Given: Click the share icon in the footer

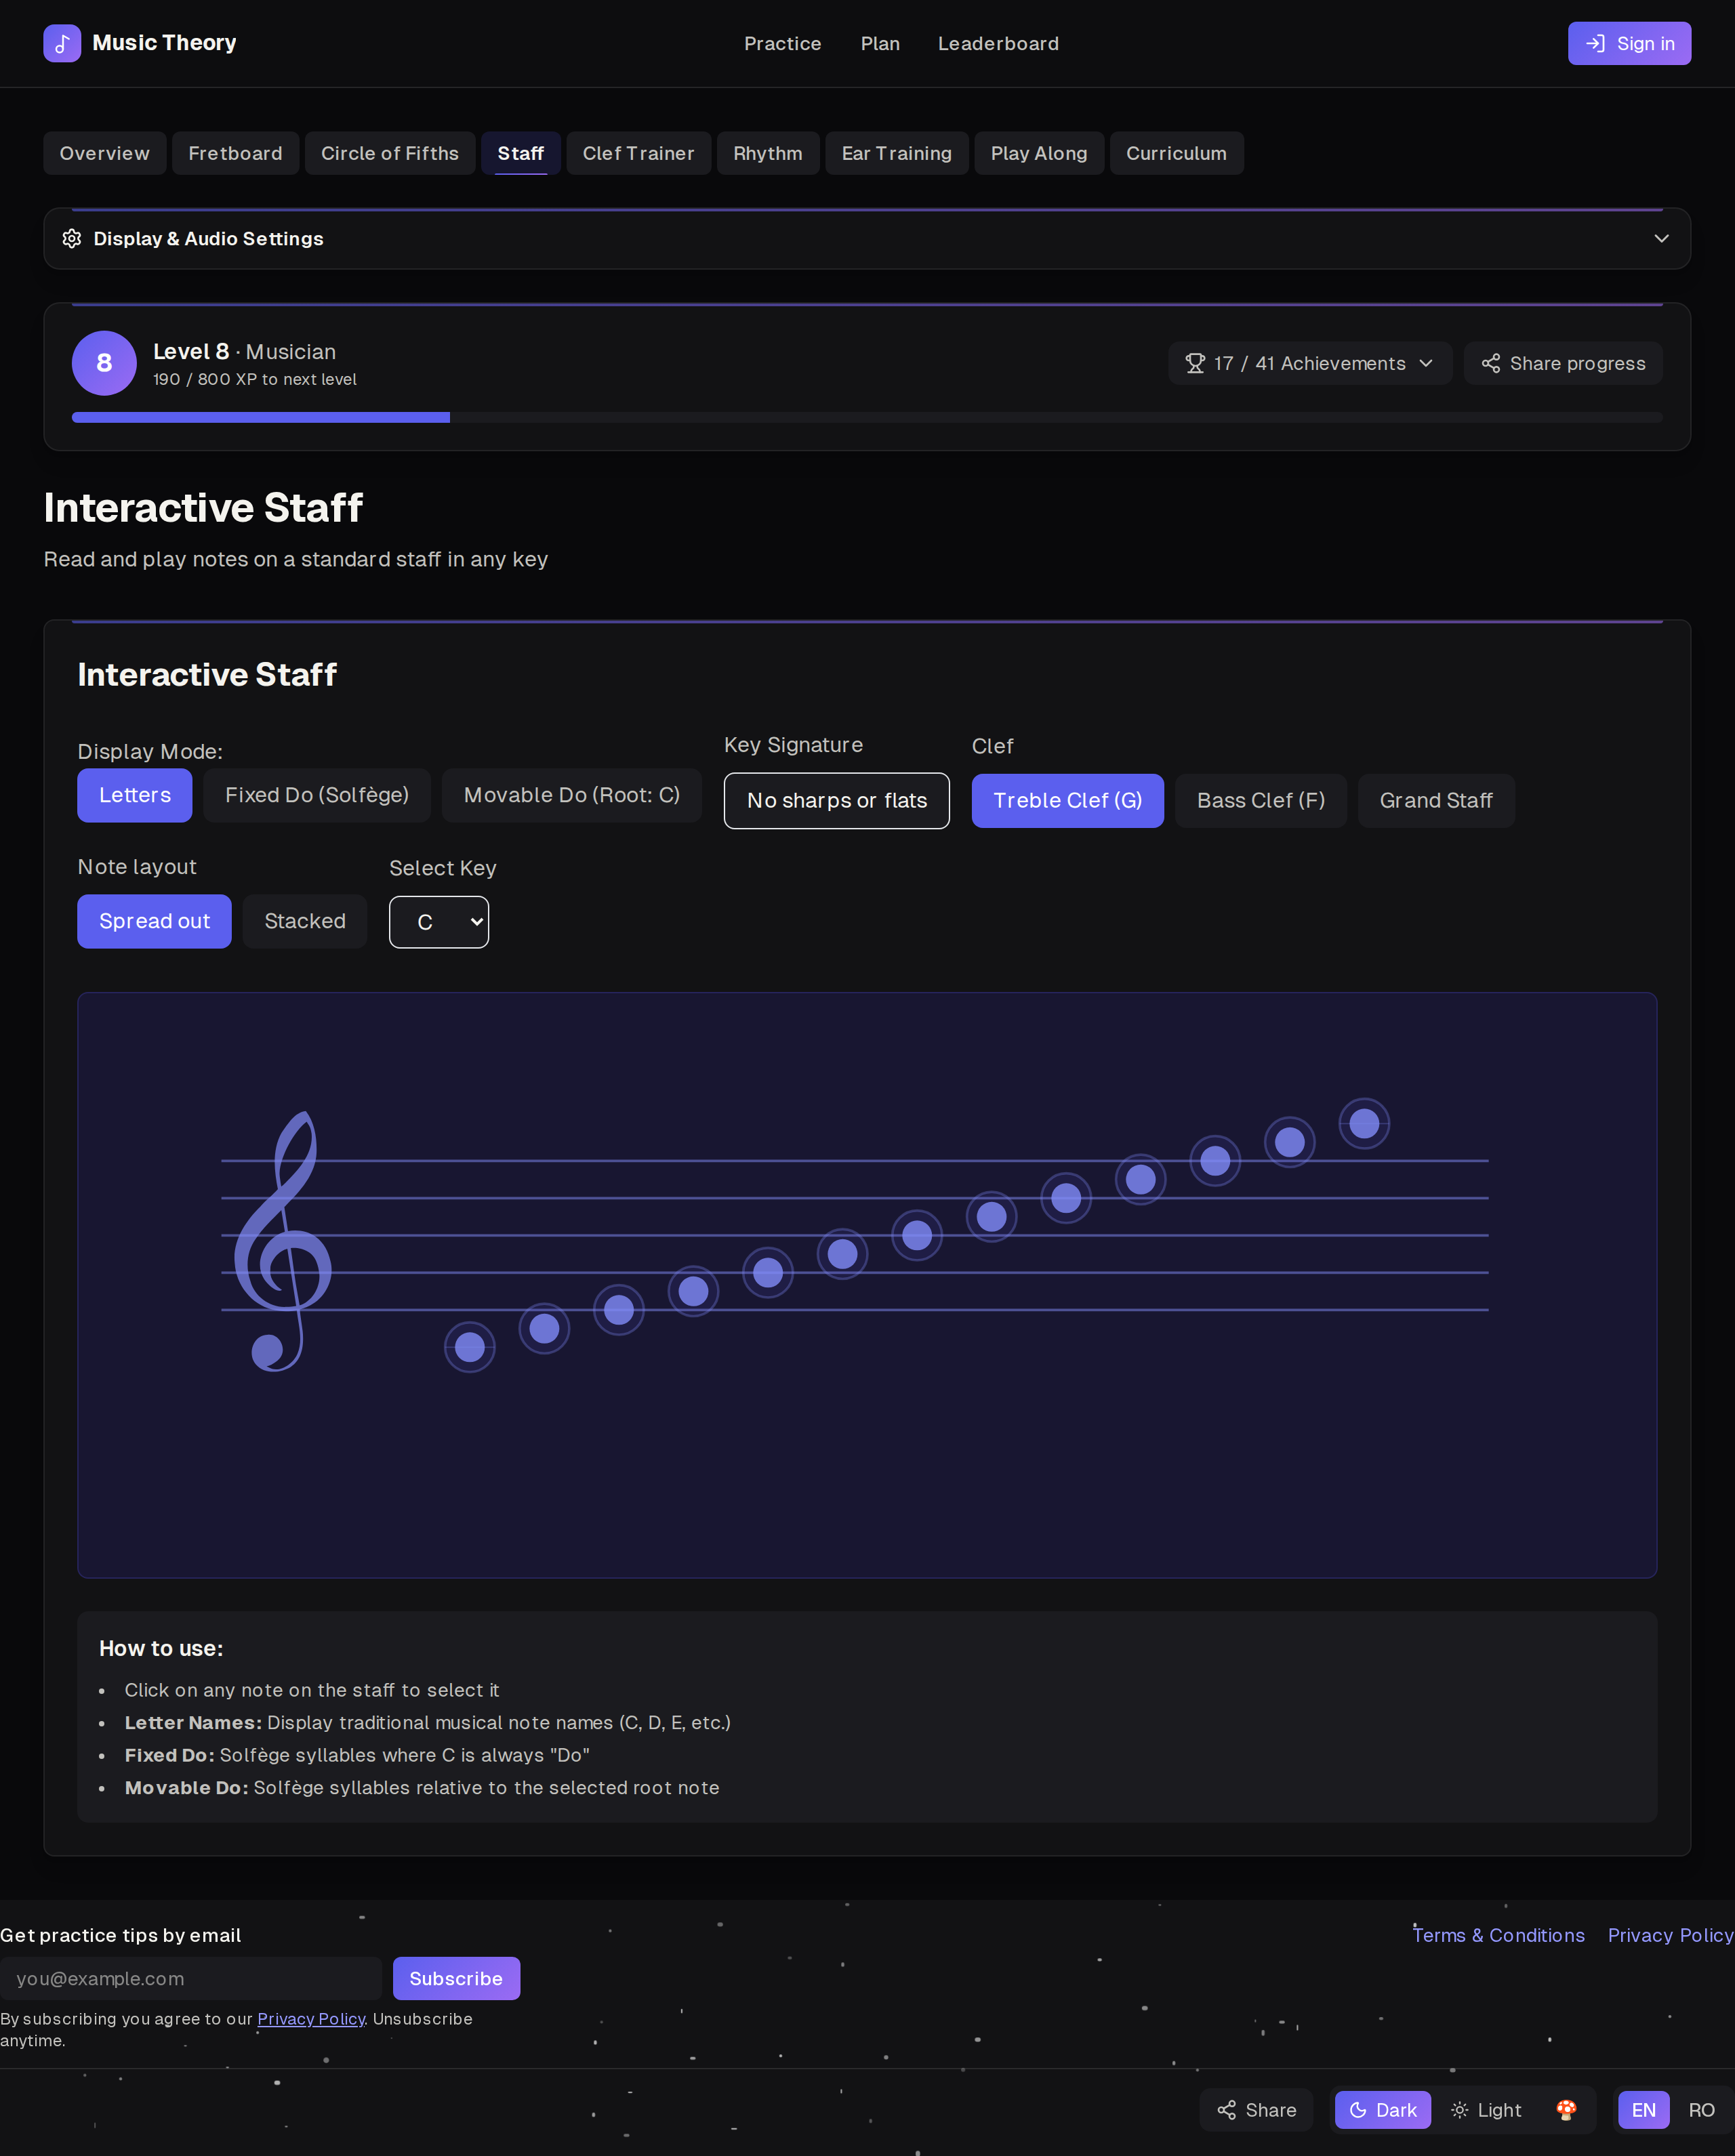Looking at the screenshot, I should 1226,2109.
